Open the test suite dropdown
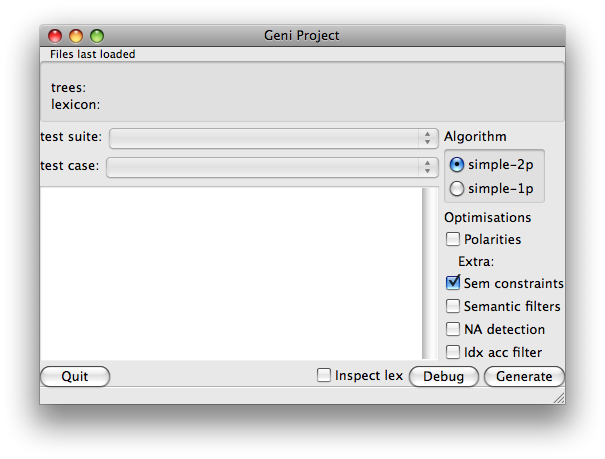The image size is (605, 459). pyautogui.click(x=274, y=138)
